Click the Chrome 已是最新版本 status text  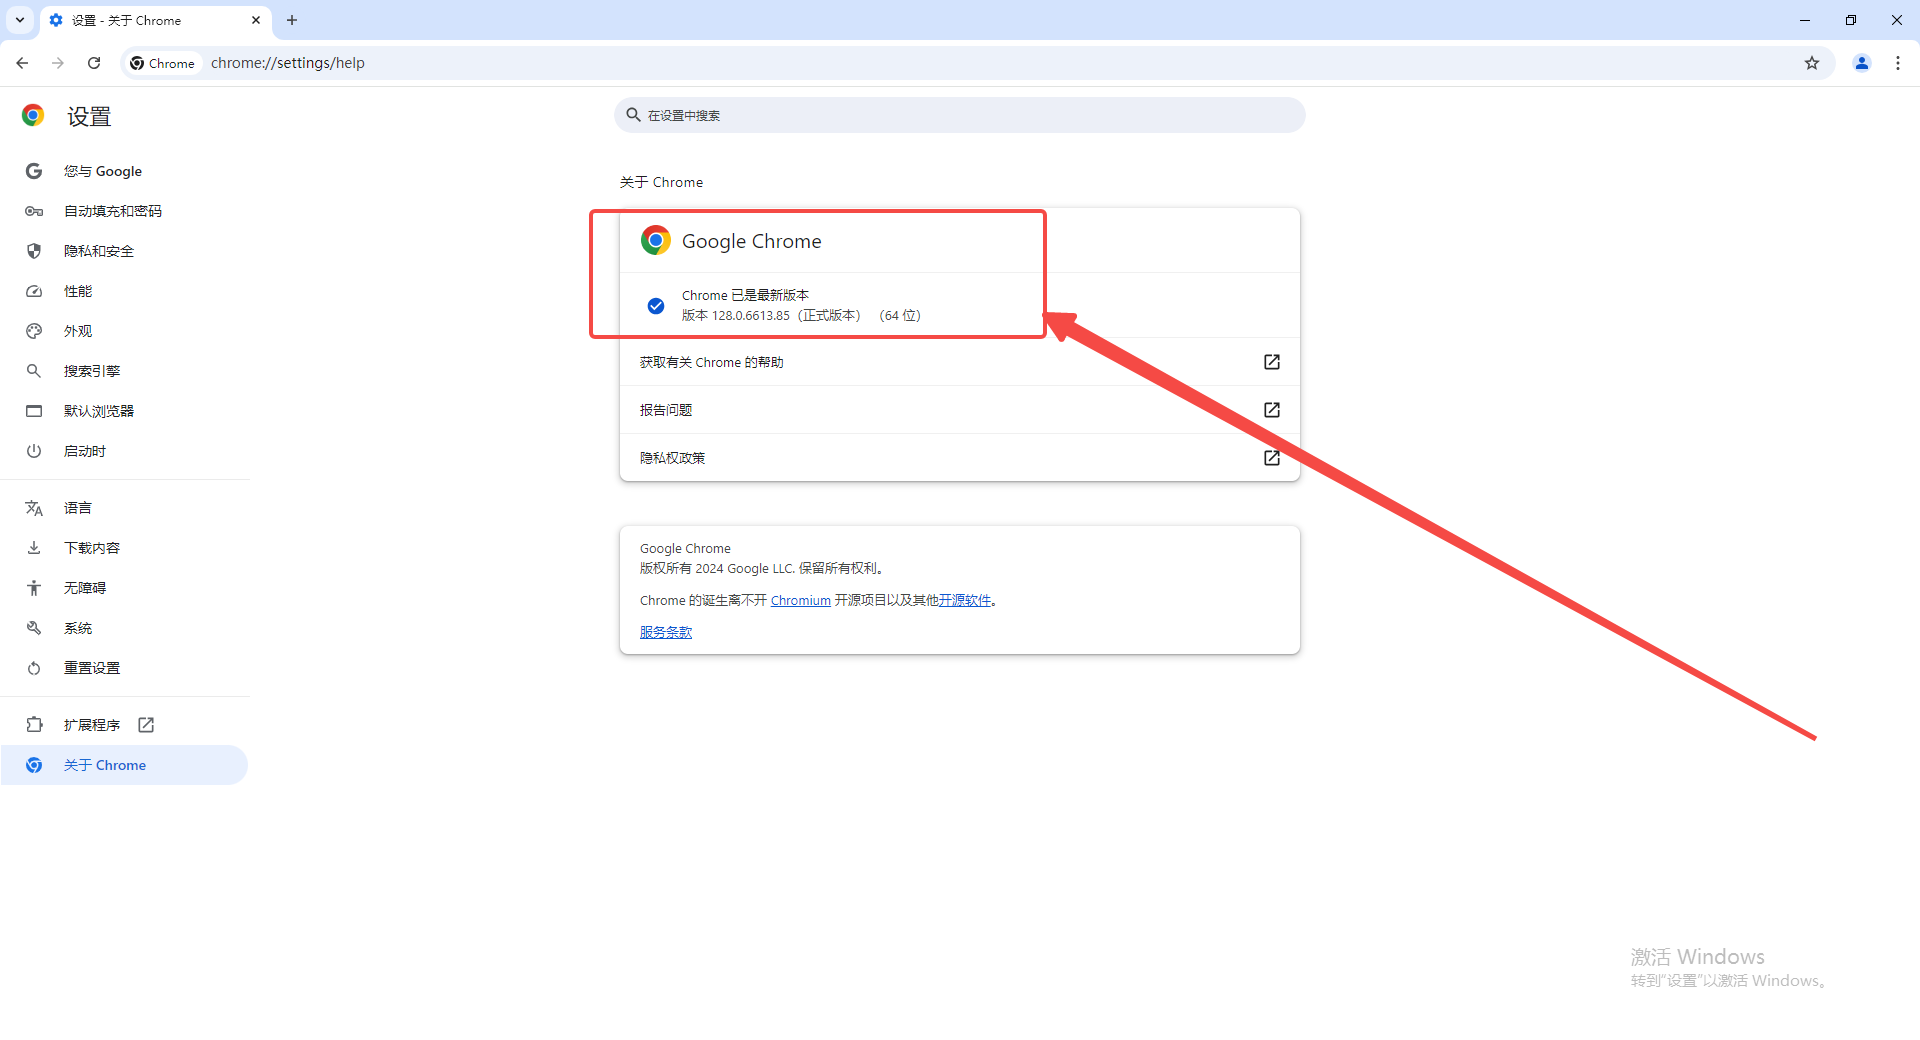(x=745, y=295)
